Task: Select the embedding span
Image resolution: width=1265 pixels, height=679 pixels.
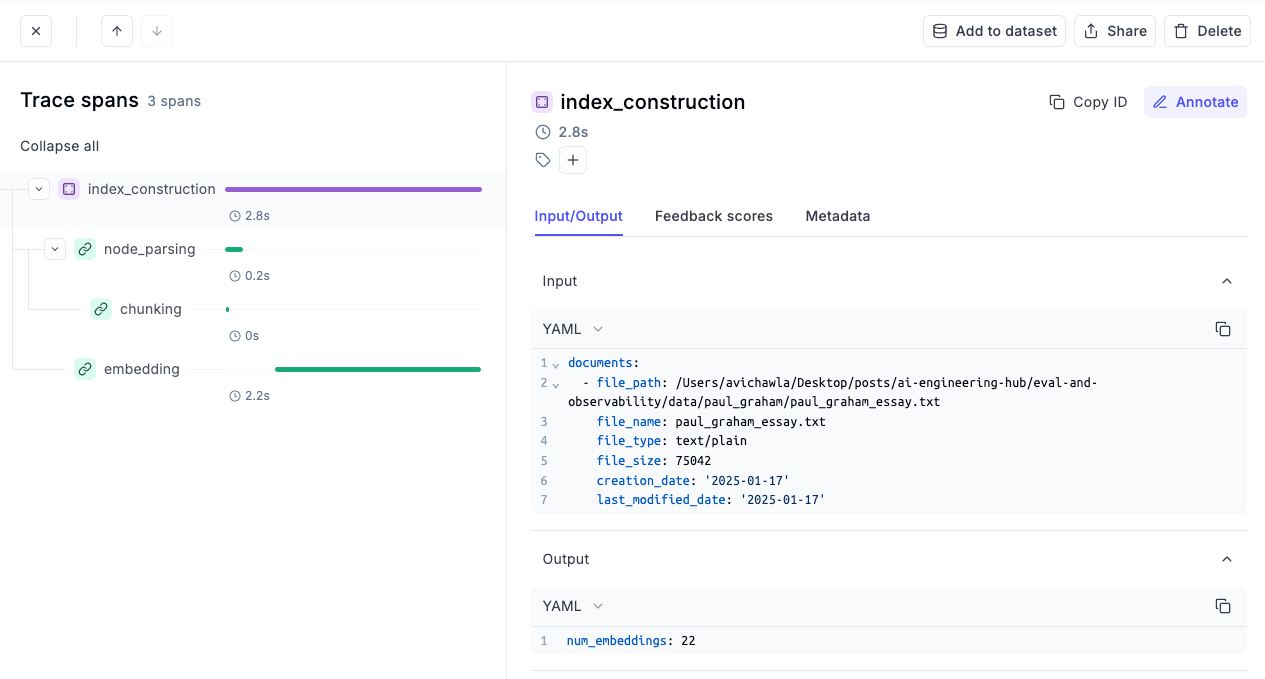Action: [141, 369]
